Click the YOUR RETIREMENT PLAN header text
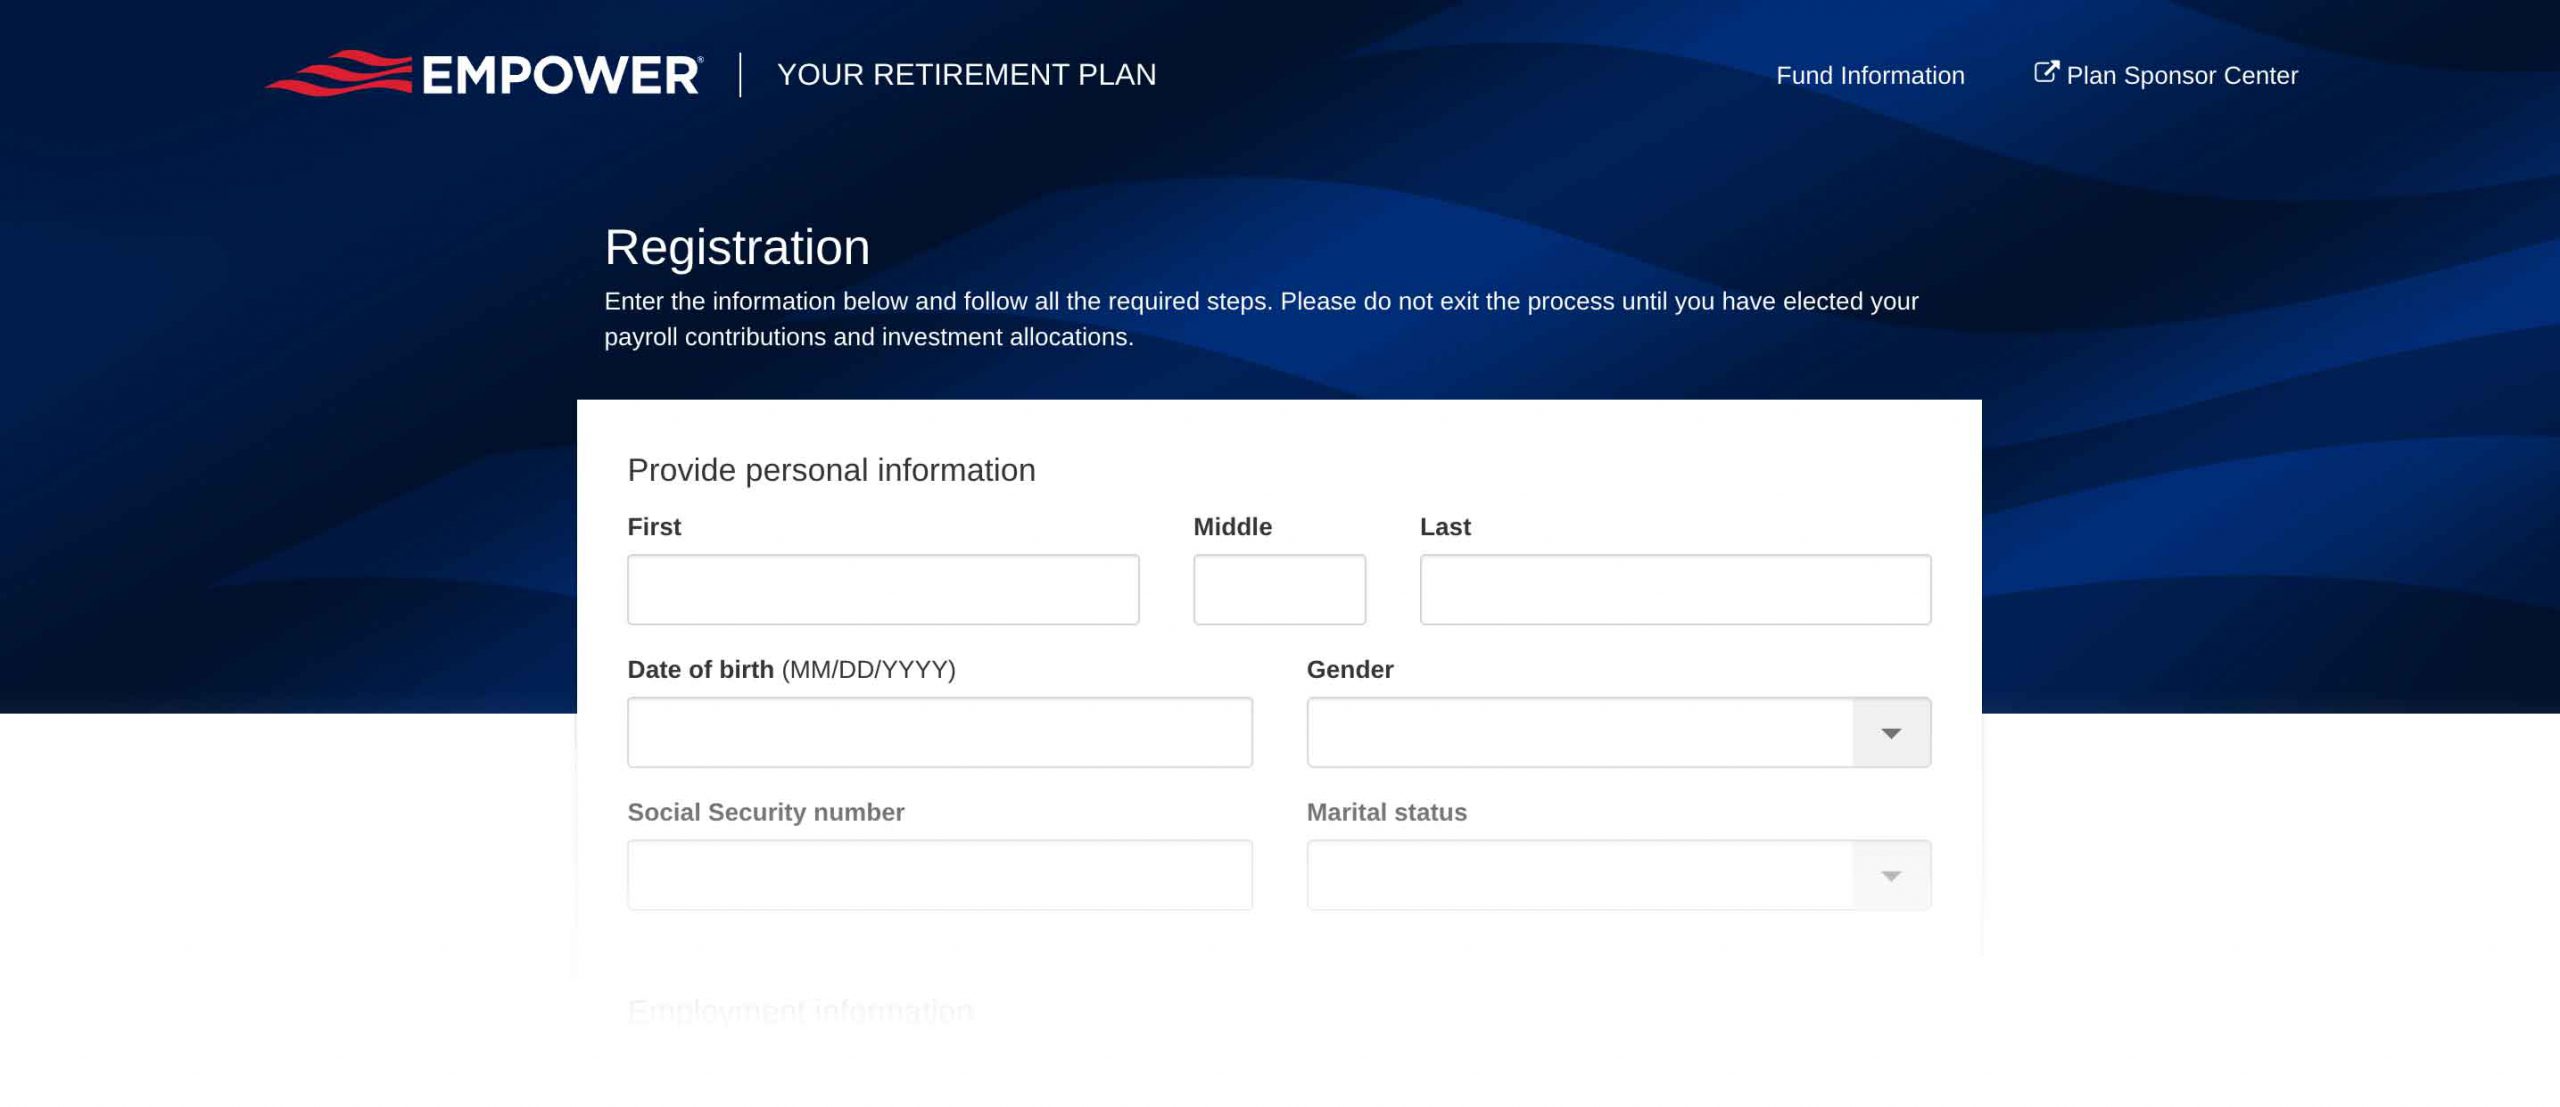Screen dimensions: 2560x1107 967,74
